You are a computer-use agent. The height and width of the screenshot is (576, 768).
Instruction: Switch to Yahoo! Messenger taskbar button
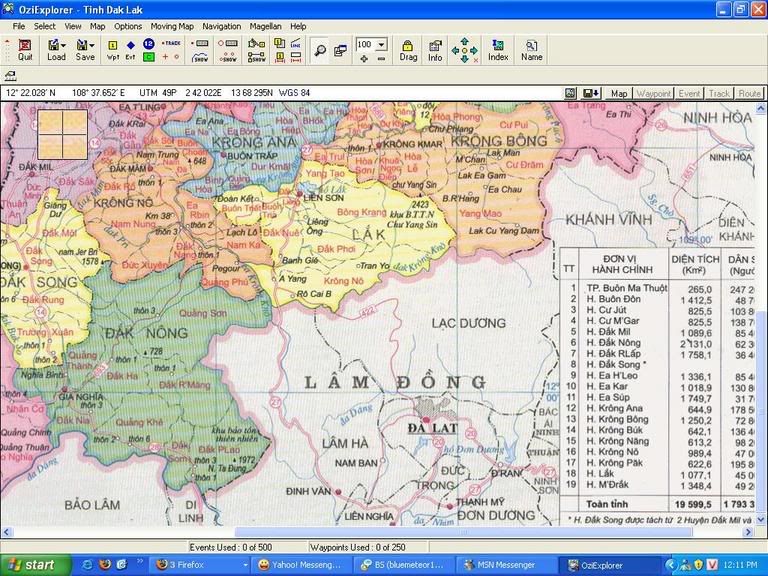pos(301,565)
